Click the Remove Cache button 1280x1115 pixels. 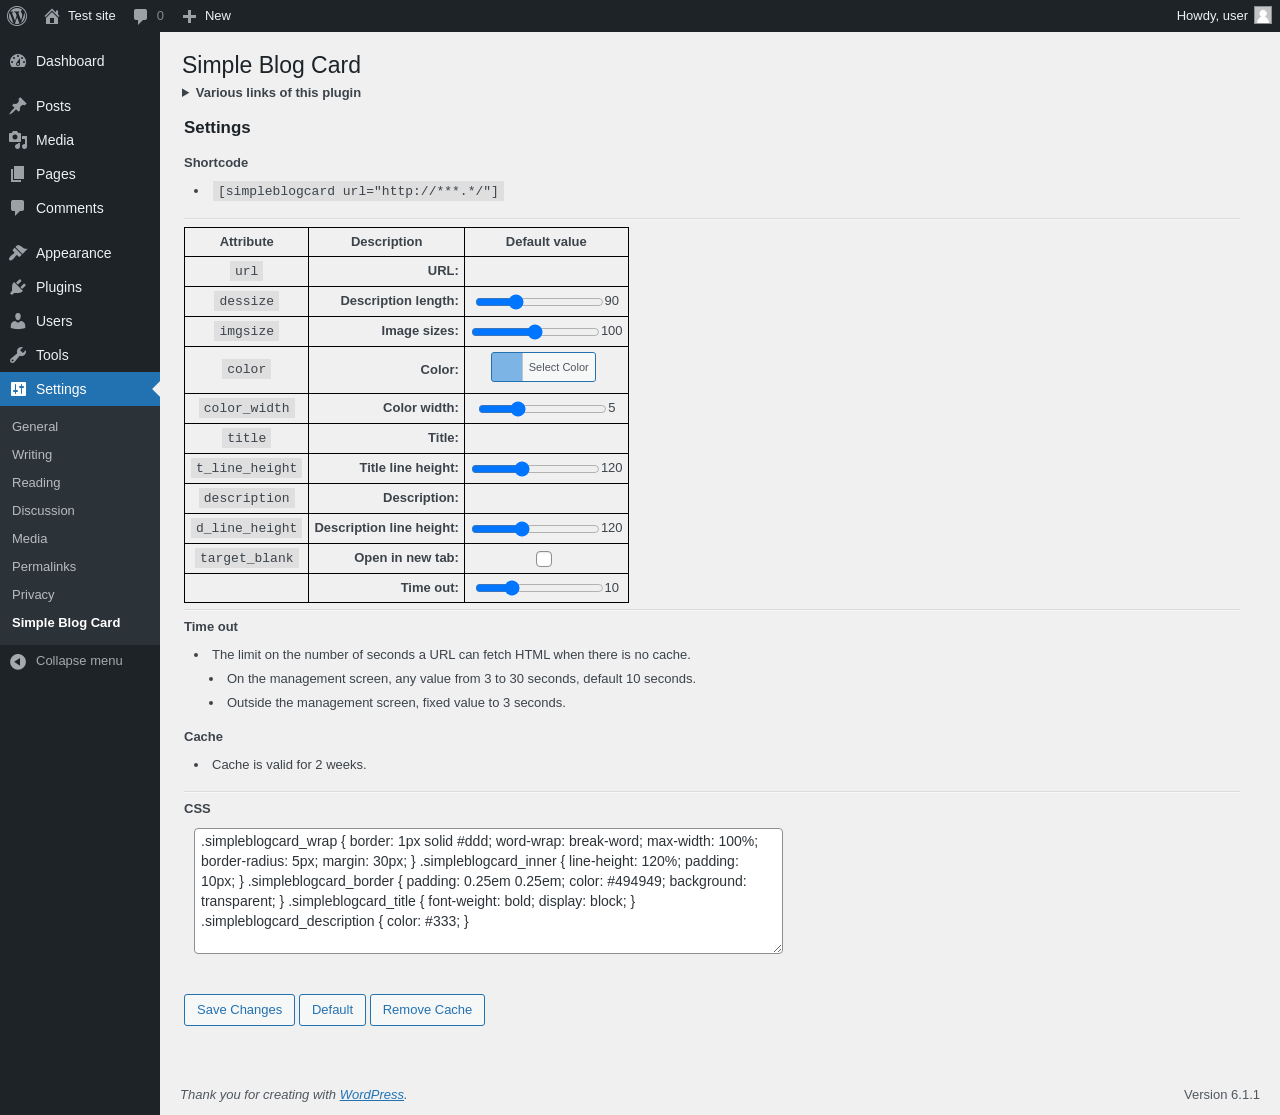click(427, 1010)
